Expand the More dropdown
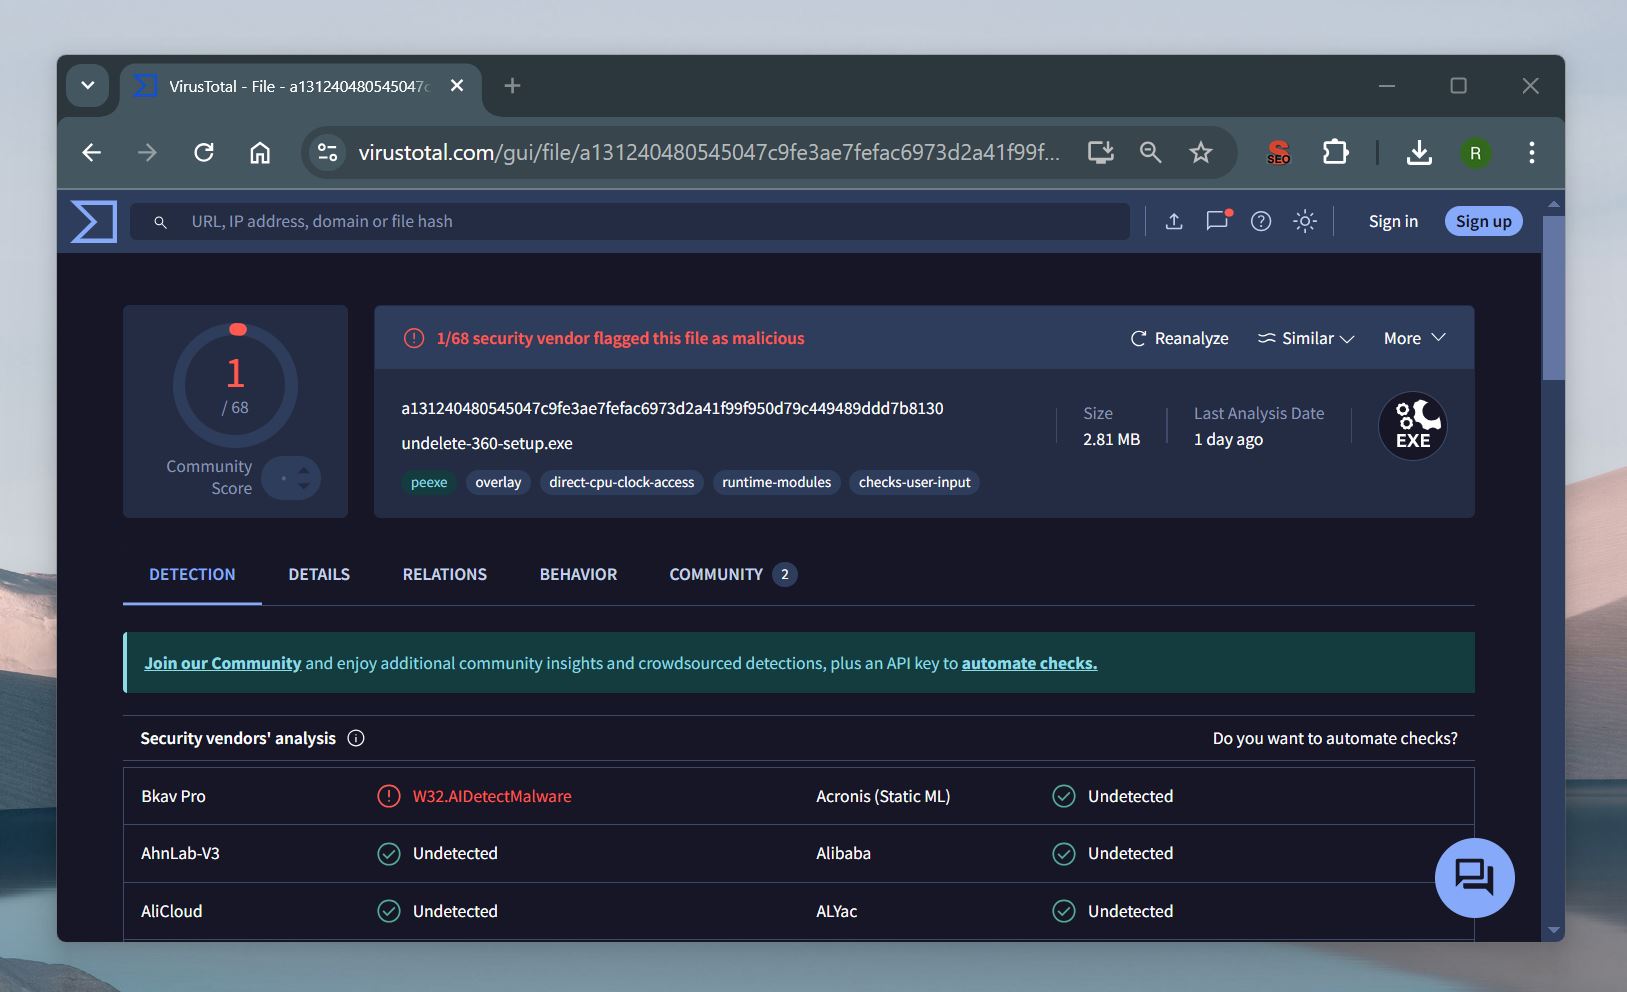 coord(1415,338)
